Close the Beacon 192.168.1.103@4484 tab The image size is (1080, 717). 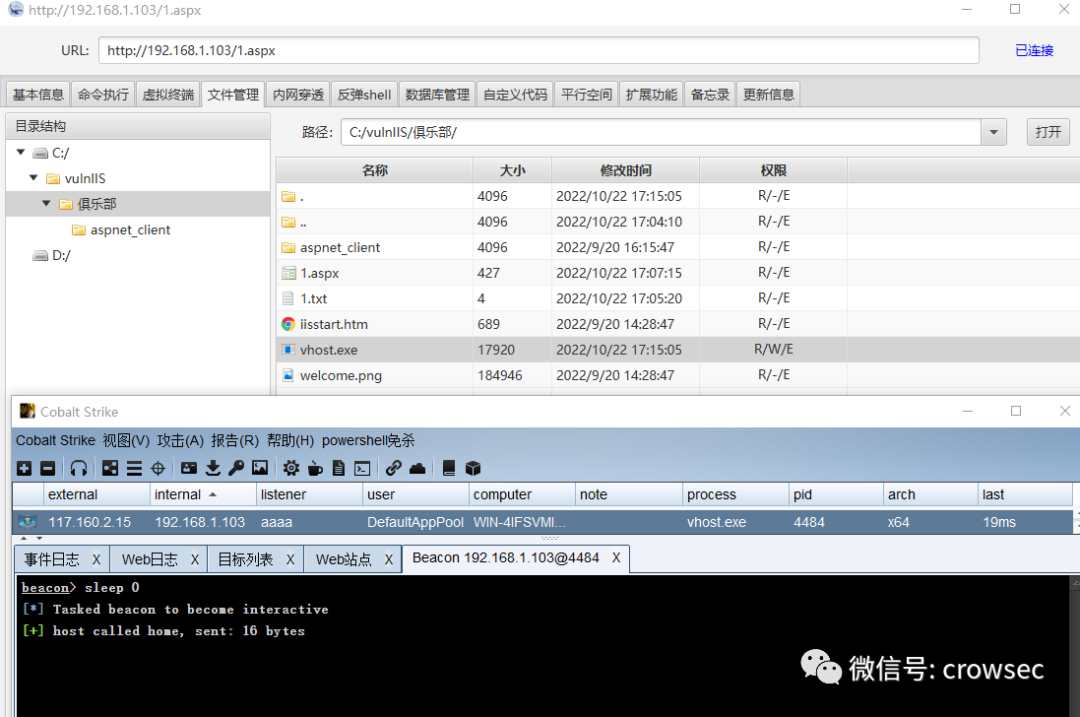pyautogui.click(x=616, y=558)
